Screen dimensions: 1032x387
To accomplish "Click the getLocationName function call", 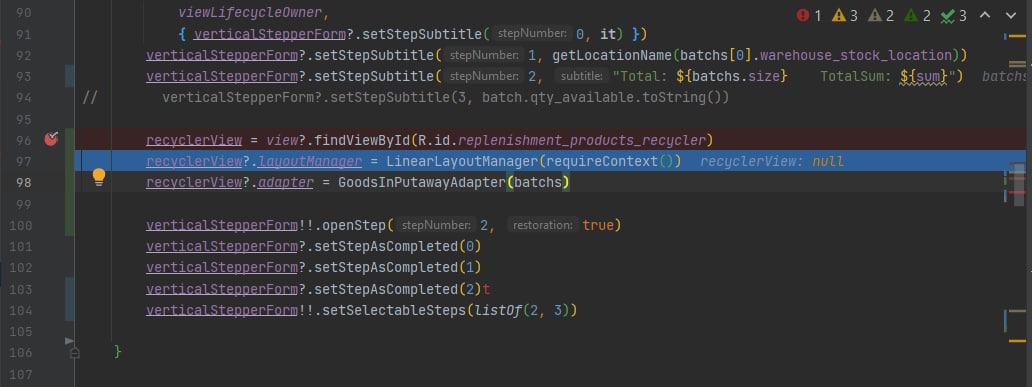I will click(612, 55).
